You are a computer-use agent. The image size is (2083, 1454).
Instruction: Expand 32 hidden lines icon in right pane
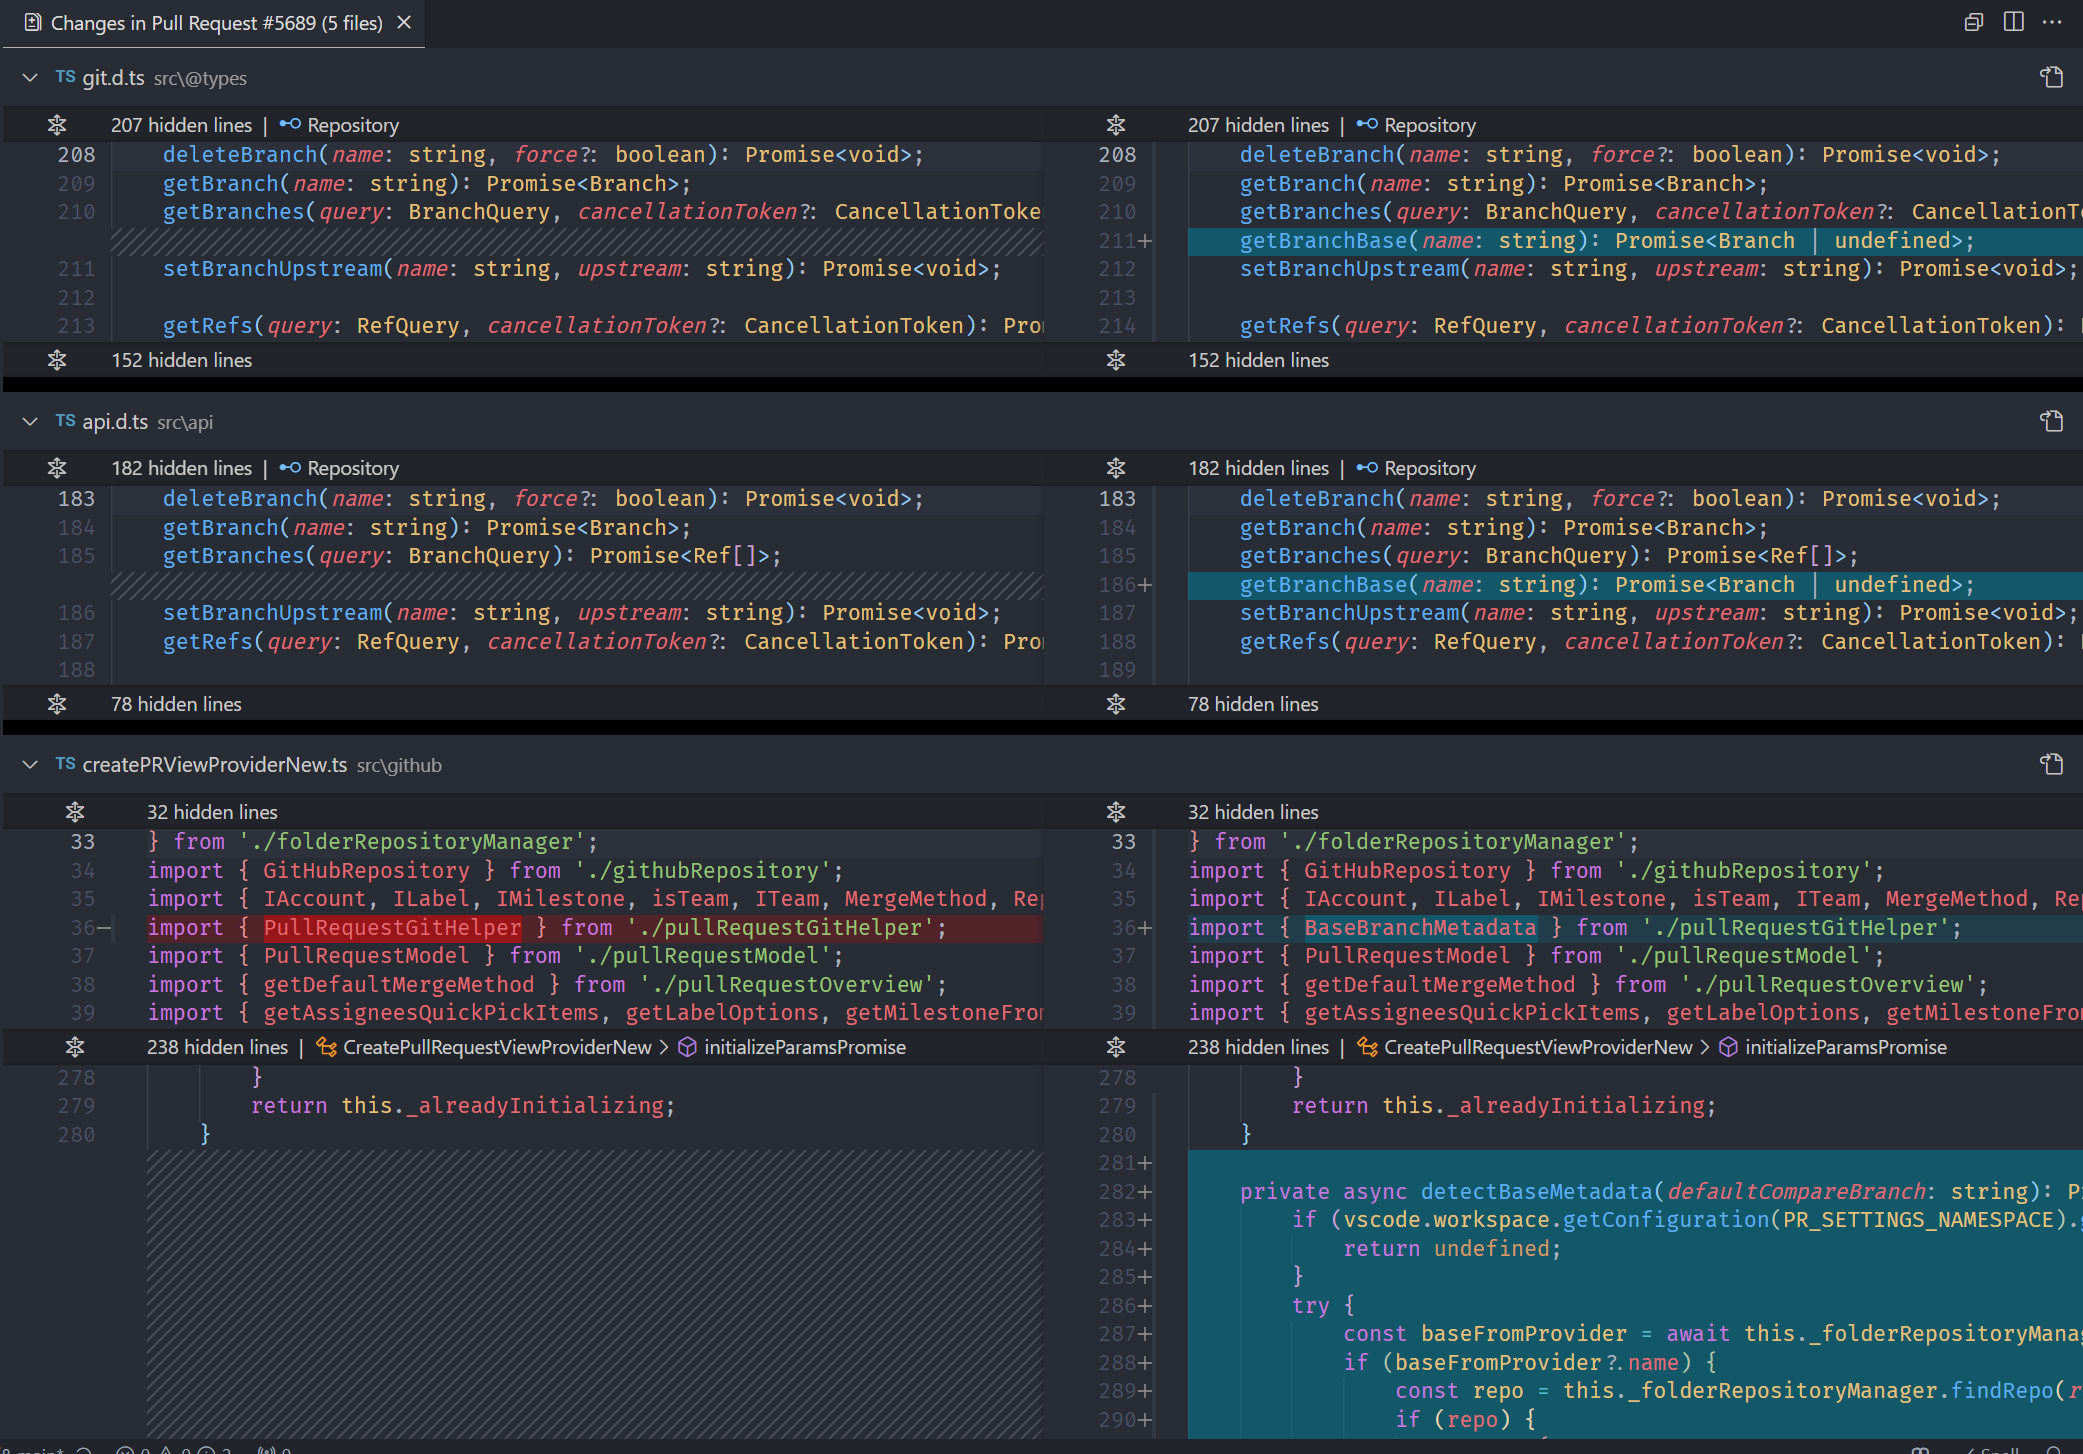[1116, 812]
